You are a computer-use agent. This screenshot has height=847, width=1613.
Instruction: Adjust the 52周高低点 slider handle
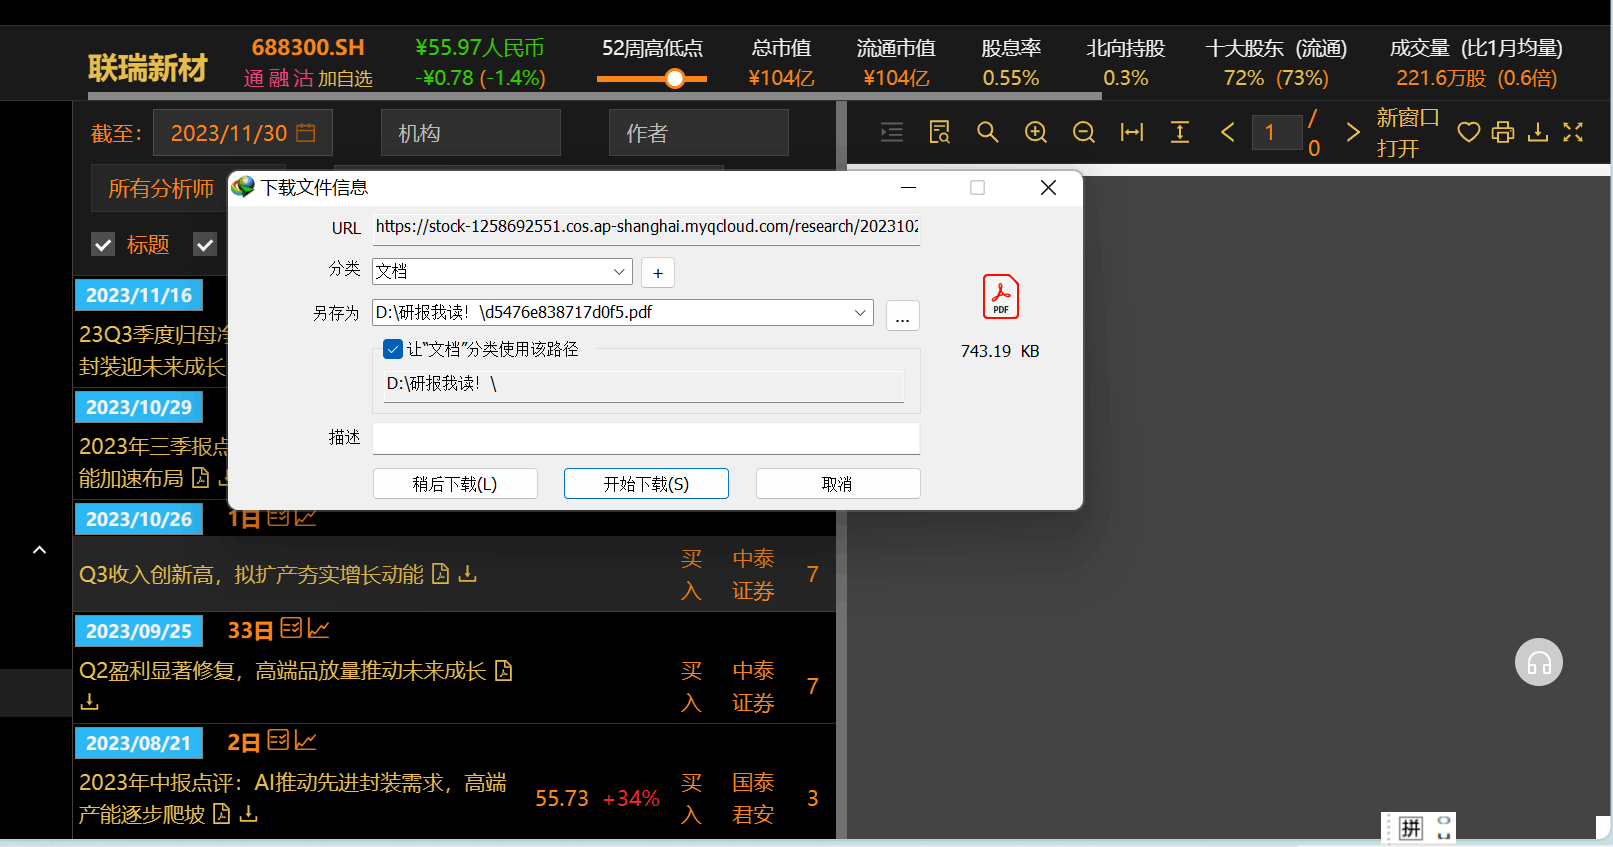[675, 78]
